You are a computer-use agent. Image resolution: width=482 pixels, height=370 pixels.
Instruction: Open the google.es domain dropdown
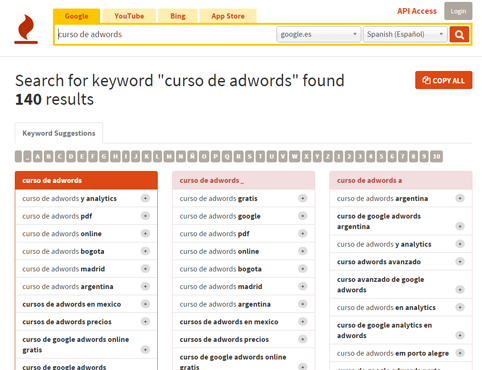[x=319, y=34]
